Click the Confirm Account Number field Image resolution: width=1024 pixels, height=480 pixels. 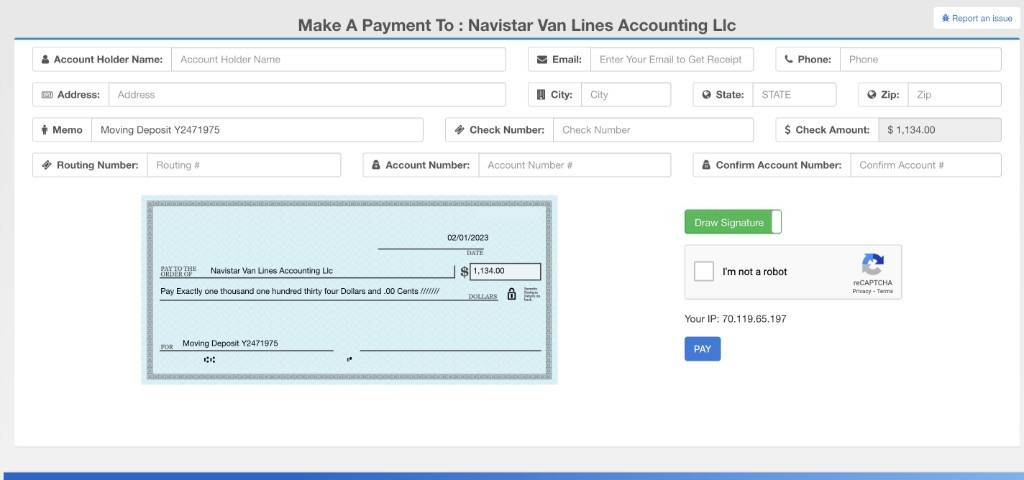tap(925, 165)
